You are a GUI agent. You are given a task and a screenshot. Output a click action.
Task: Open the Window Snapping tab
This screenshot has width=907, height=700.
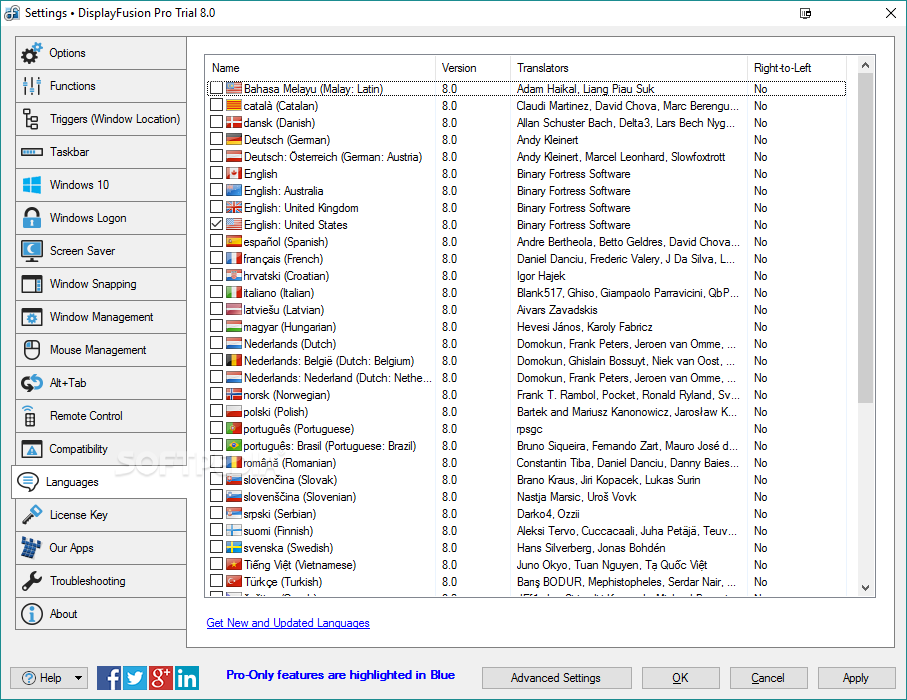(101, 284)
